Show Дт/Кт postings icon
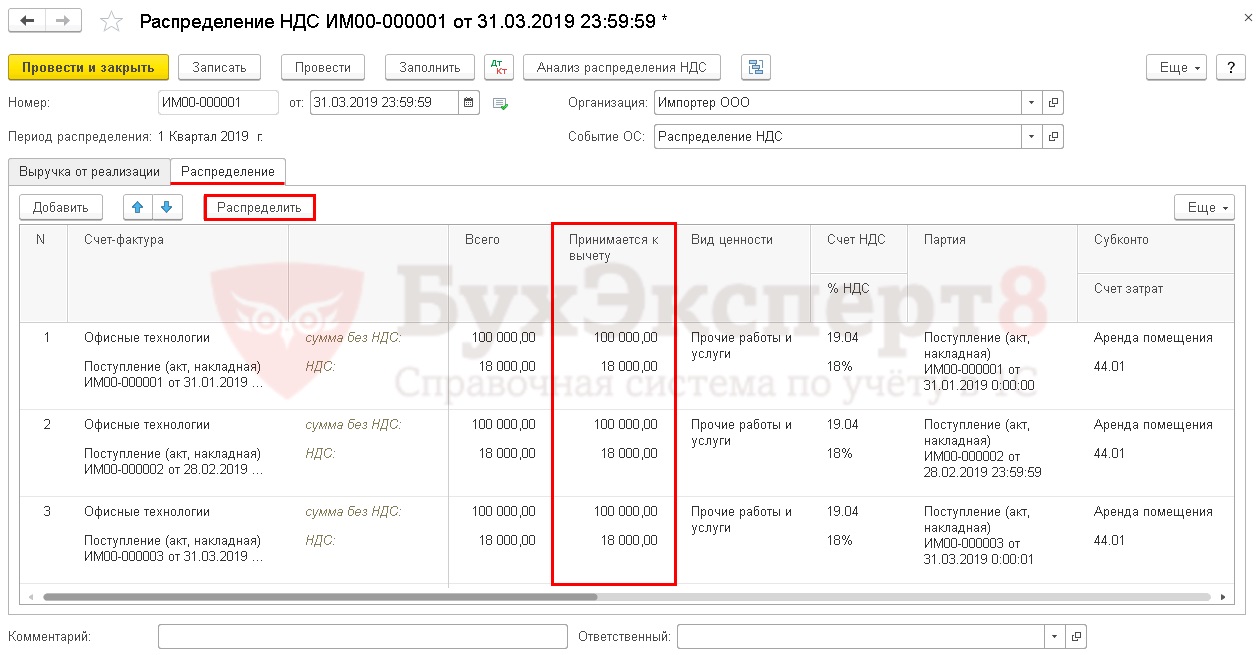 pyautogui.click(x=498, y=67)
